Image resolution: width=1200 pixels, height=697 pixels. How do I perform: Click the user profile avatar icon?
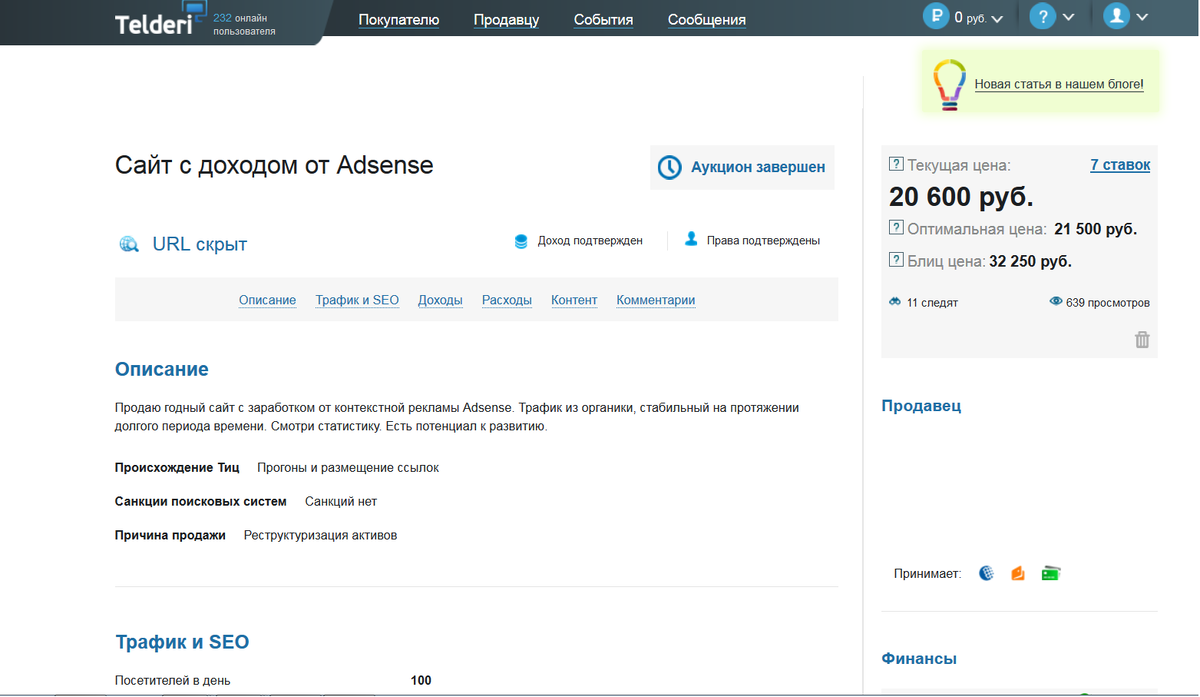tap(1116, 16)
